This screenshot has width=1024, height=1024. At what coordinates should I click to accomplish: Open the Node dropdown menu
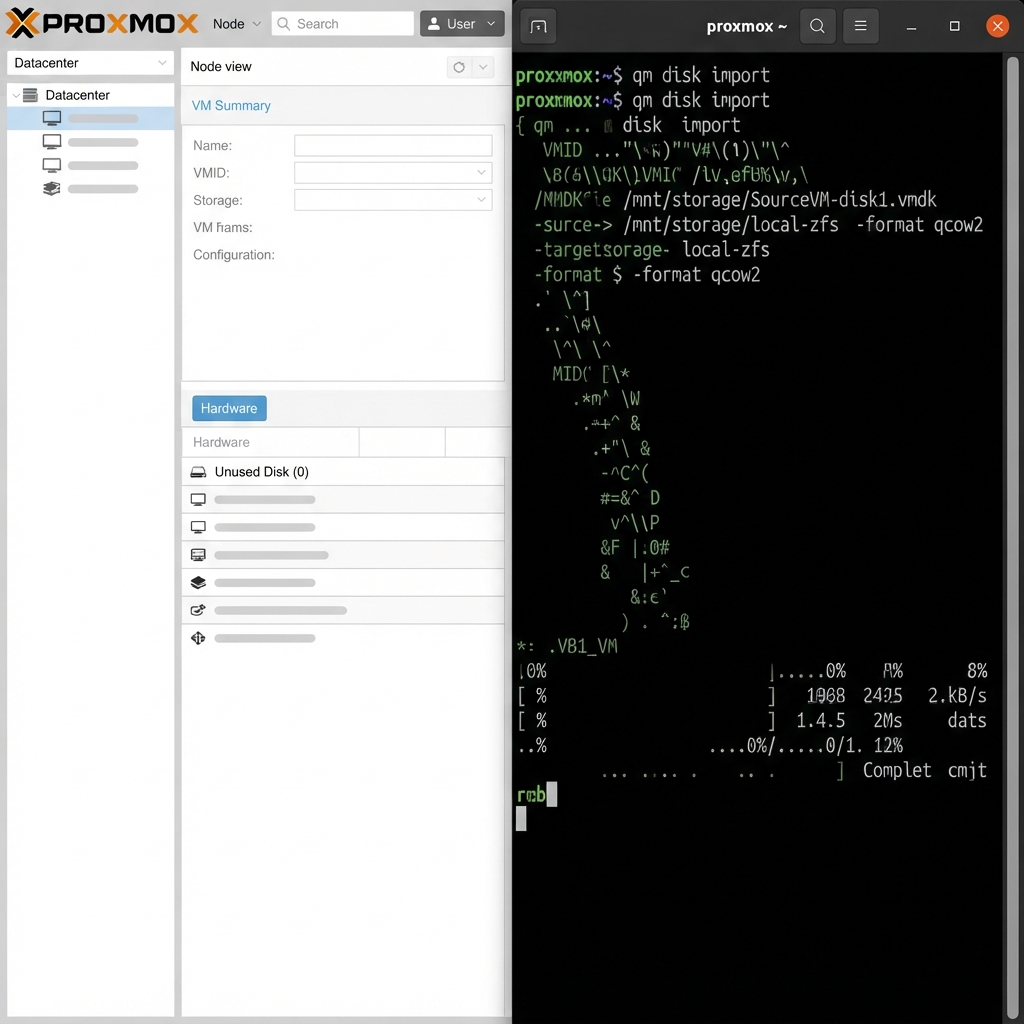(236, 24)
